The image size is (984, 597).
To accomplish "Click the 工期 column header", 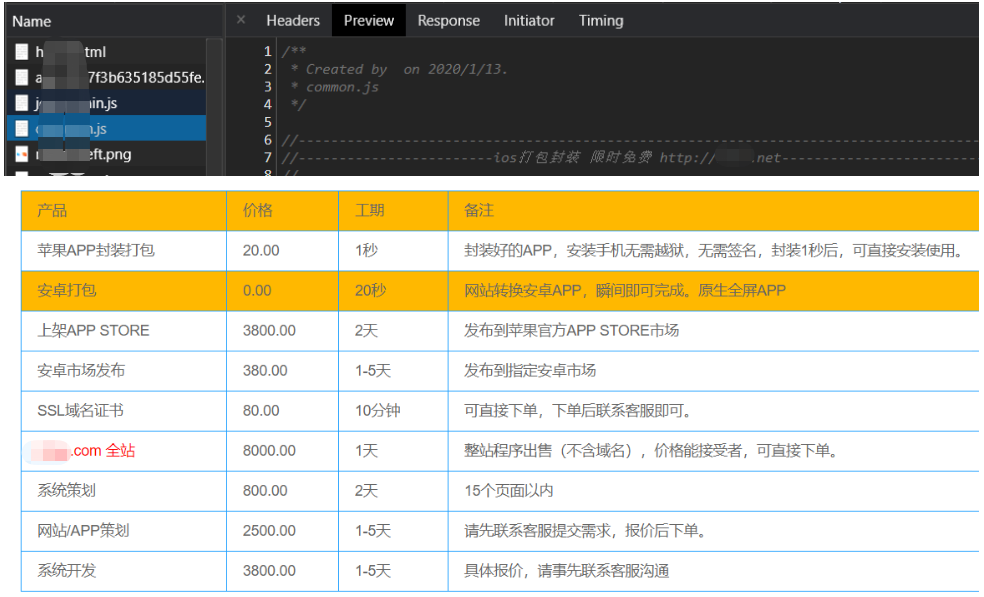I will [x=393, y=210].
